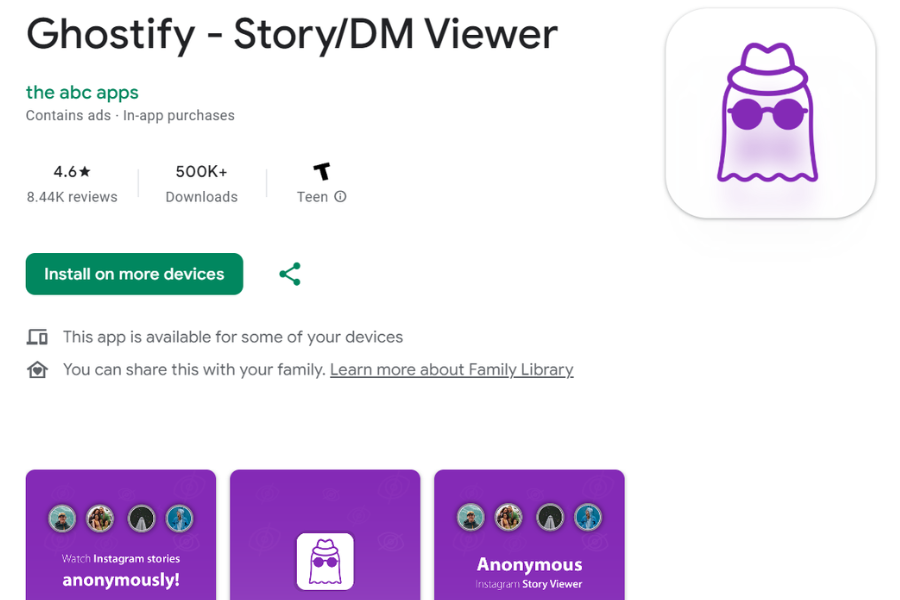
Task: Click the family home heart icon
Action: pyautogui.click(x=37, y=370)
